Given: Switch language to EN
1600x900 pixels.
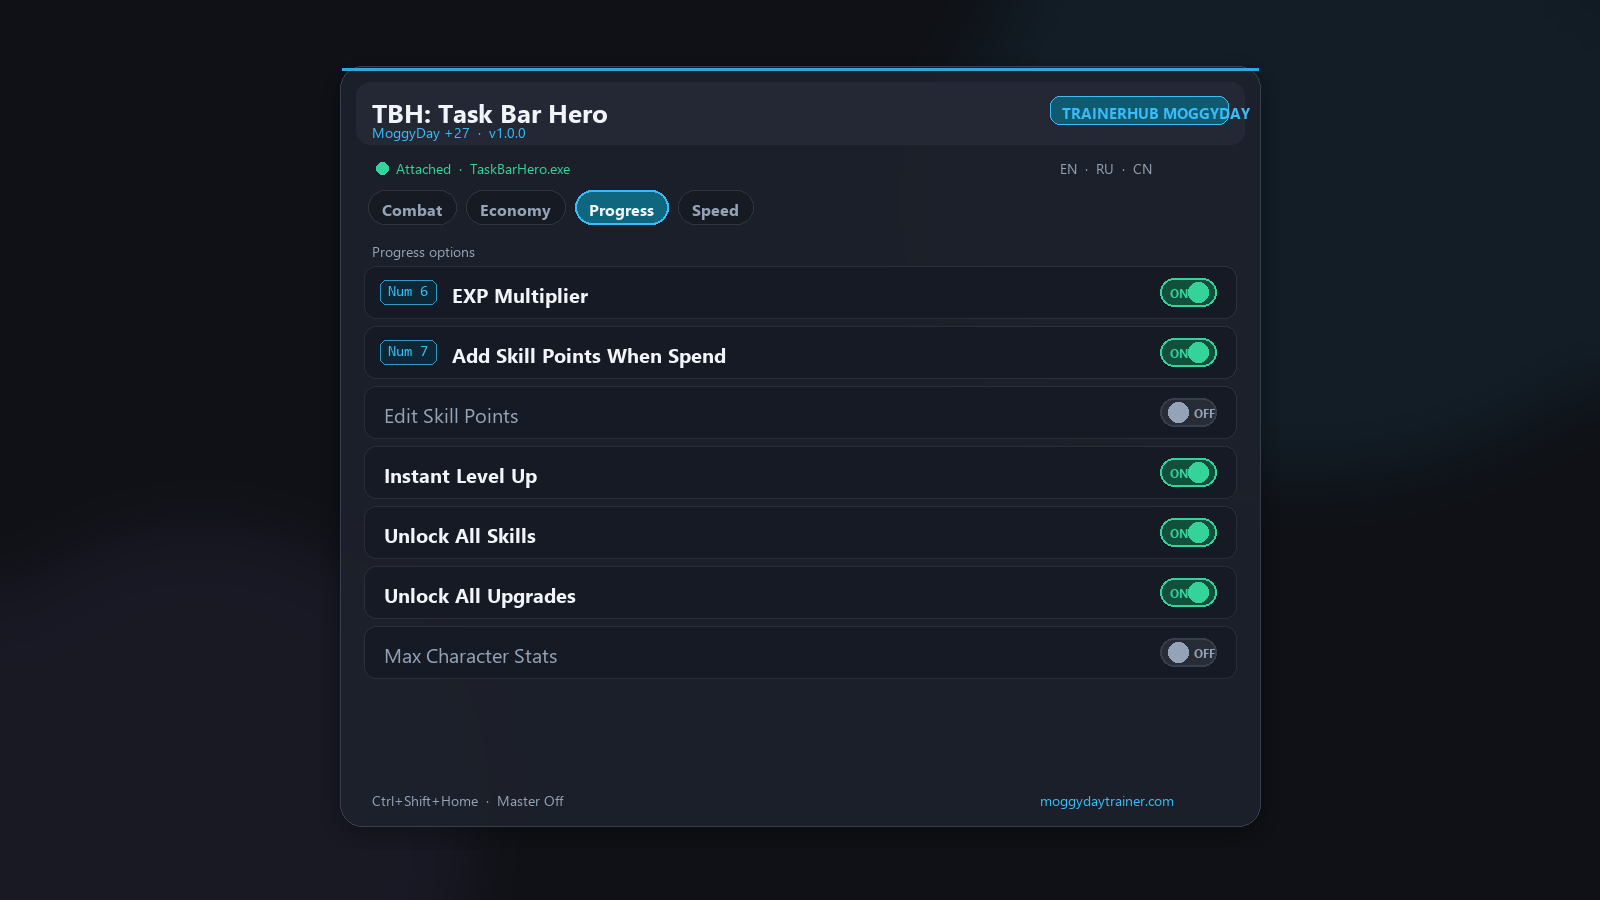Looking at the screenshot, I should [x=1069, y=169].
